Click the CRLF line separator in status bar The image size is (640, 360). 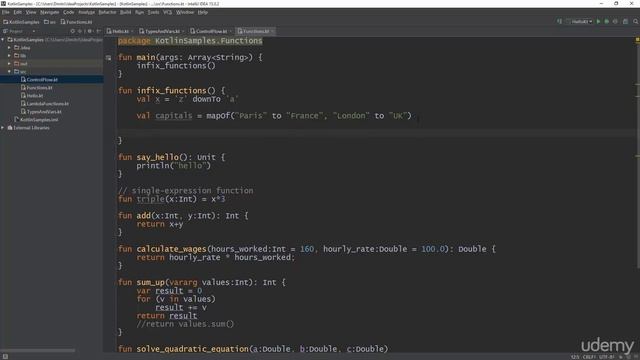tap(589, 357)
